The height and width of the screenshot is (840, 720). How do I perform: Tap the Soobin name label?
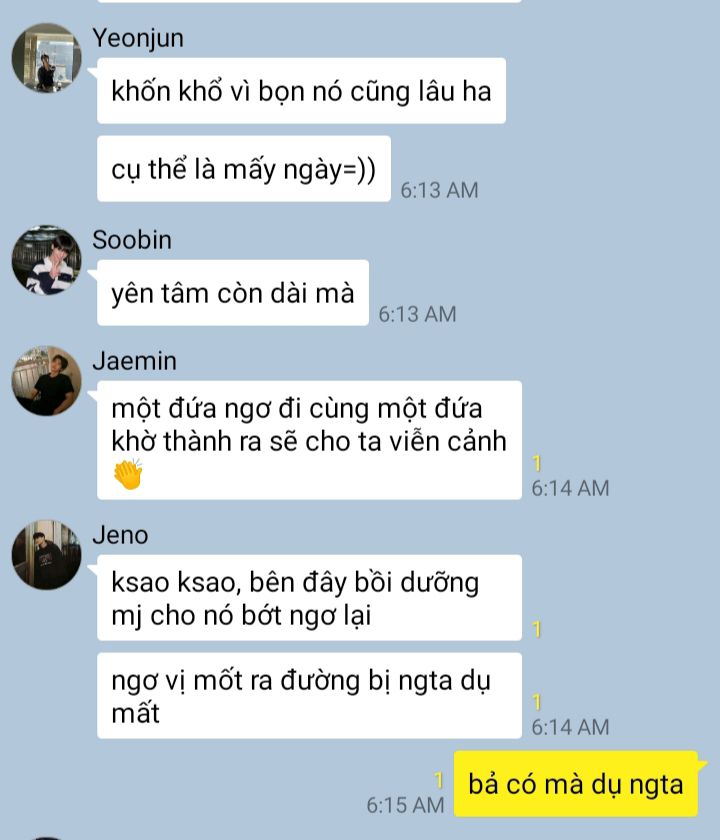point(132,240)
